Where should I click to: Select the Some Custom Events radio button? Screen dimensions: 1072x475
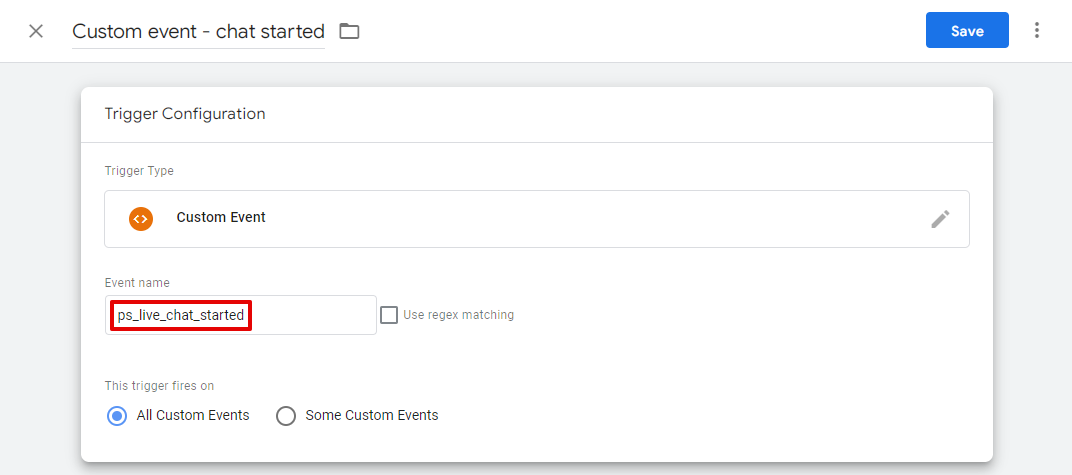point(286,415)
